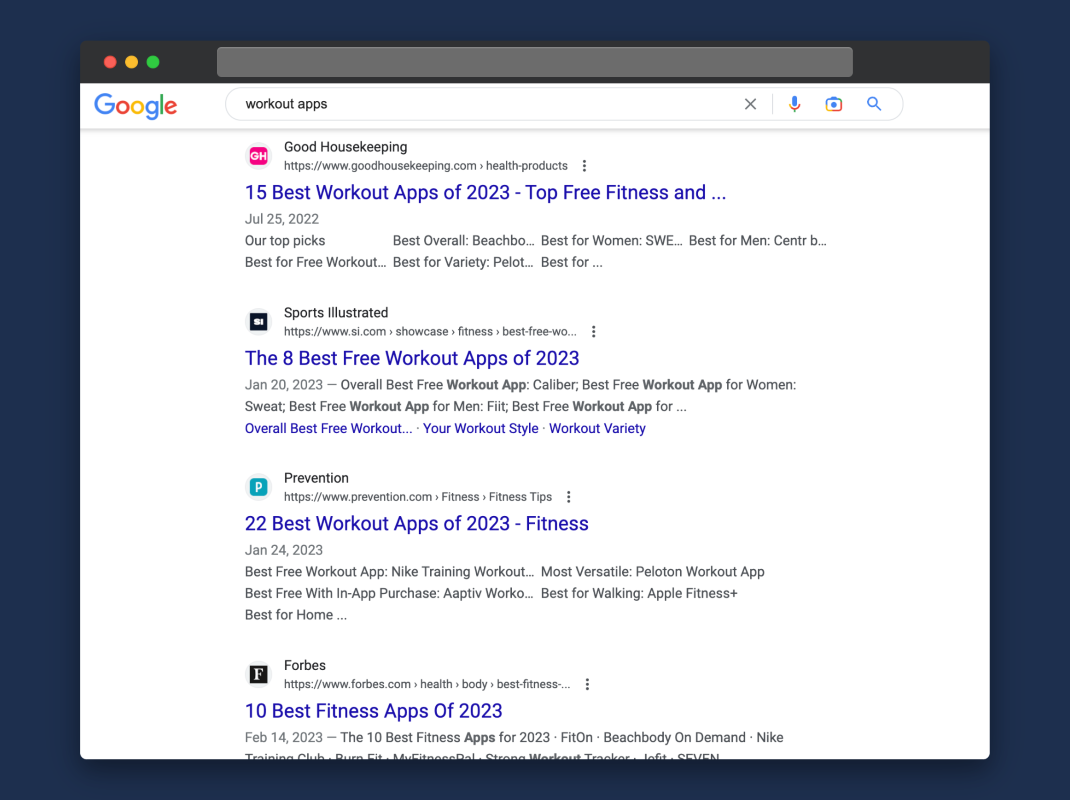
Task: Click the Google logo
Action: click(135, 106)
